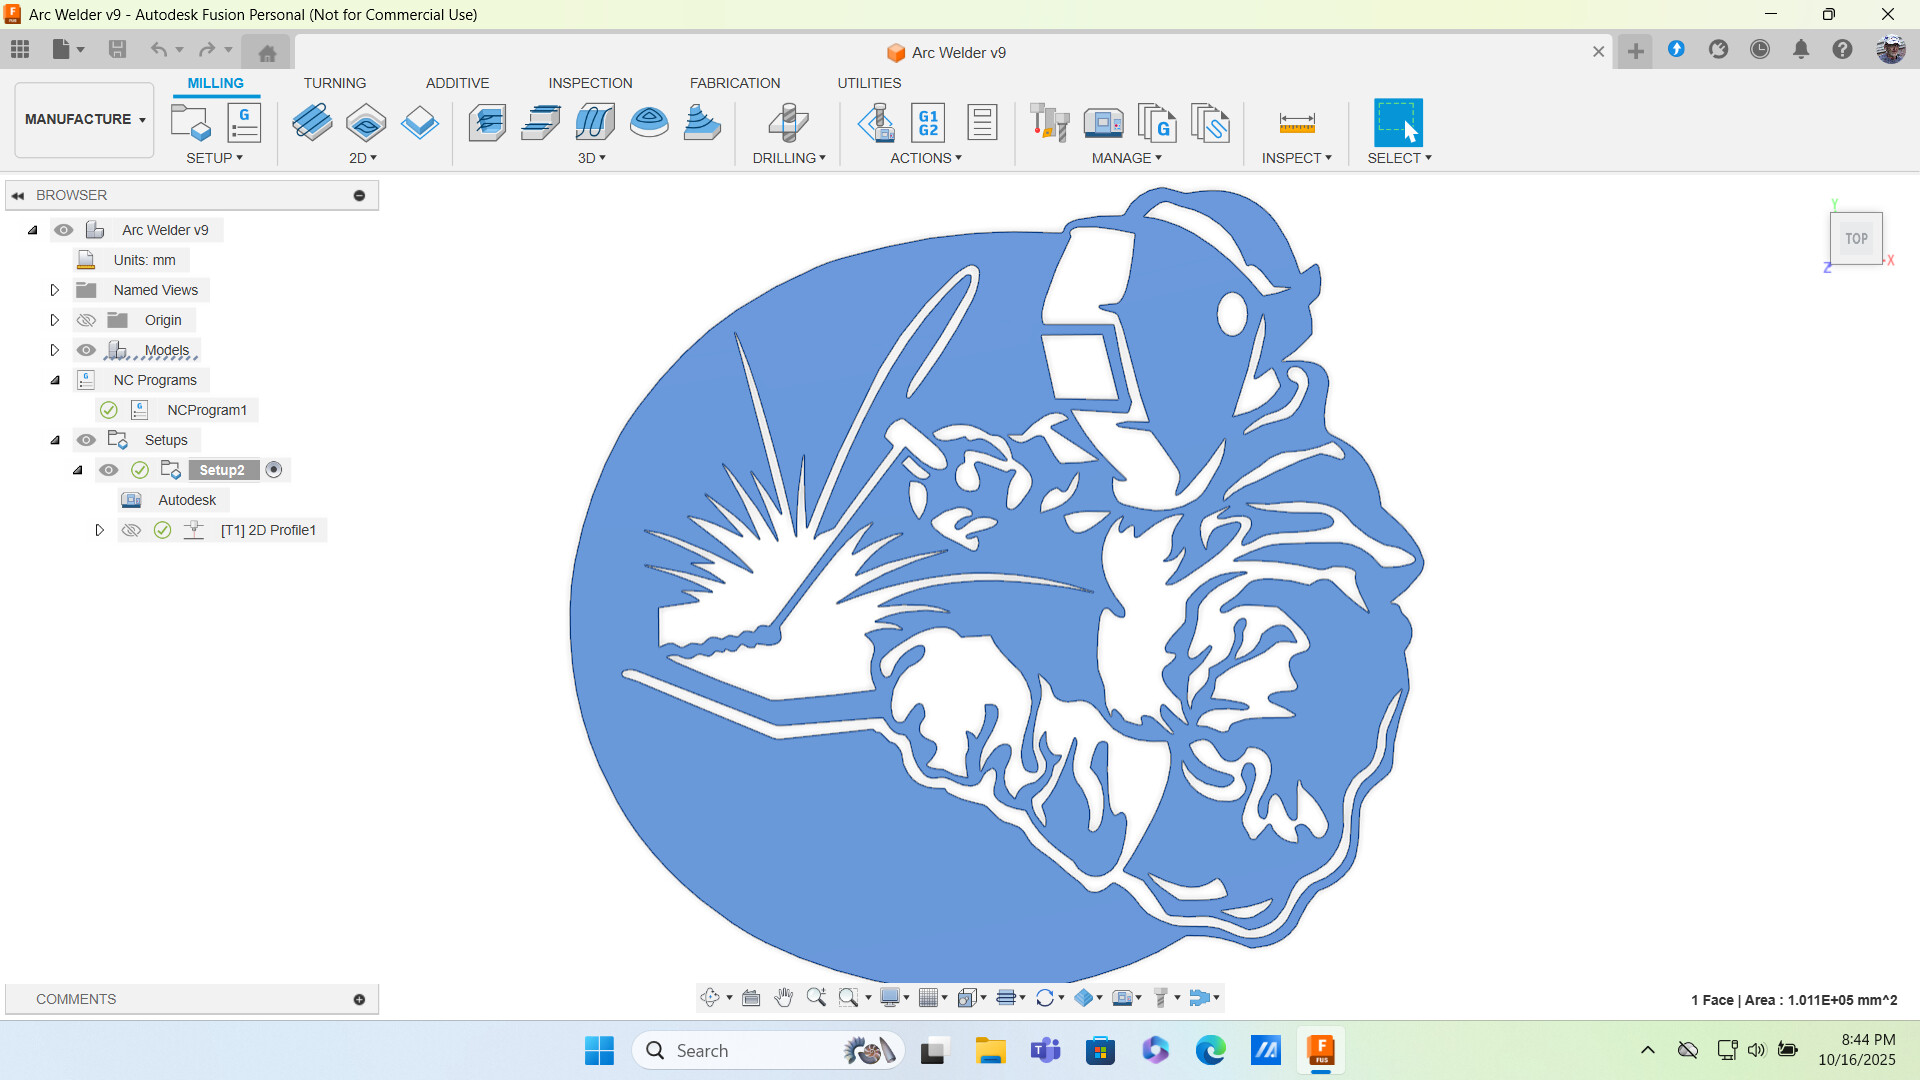Open the Setup Sheet icon
Viewport: 1920px width, 1080px height.
982,123
